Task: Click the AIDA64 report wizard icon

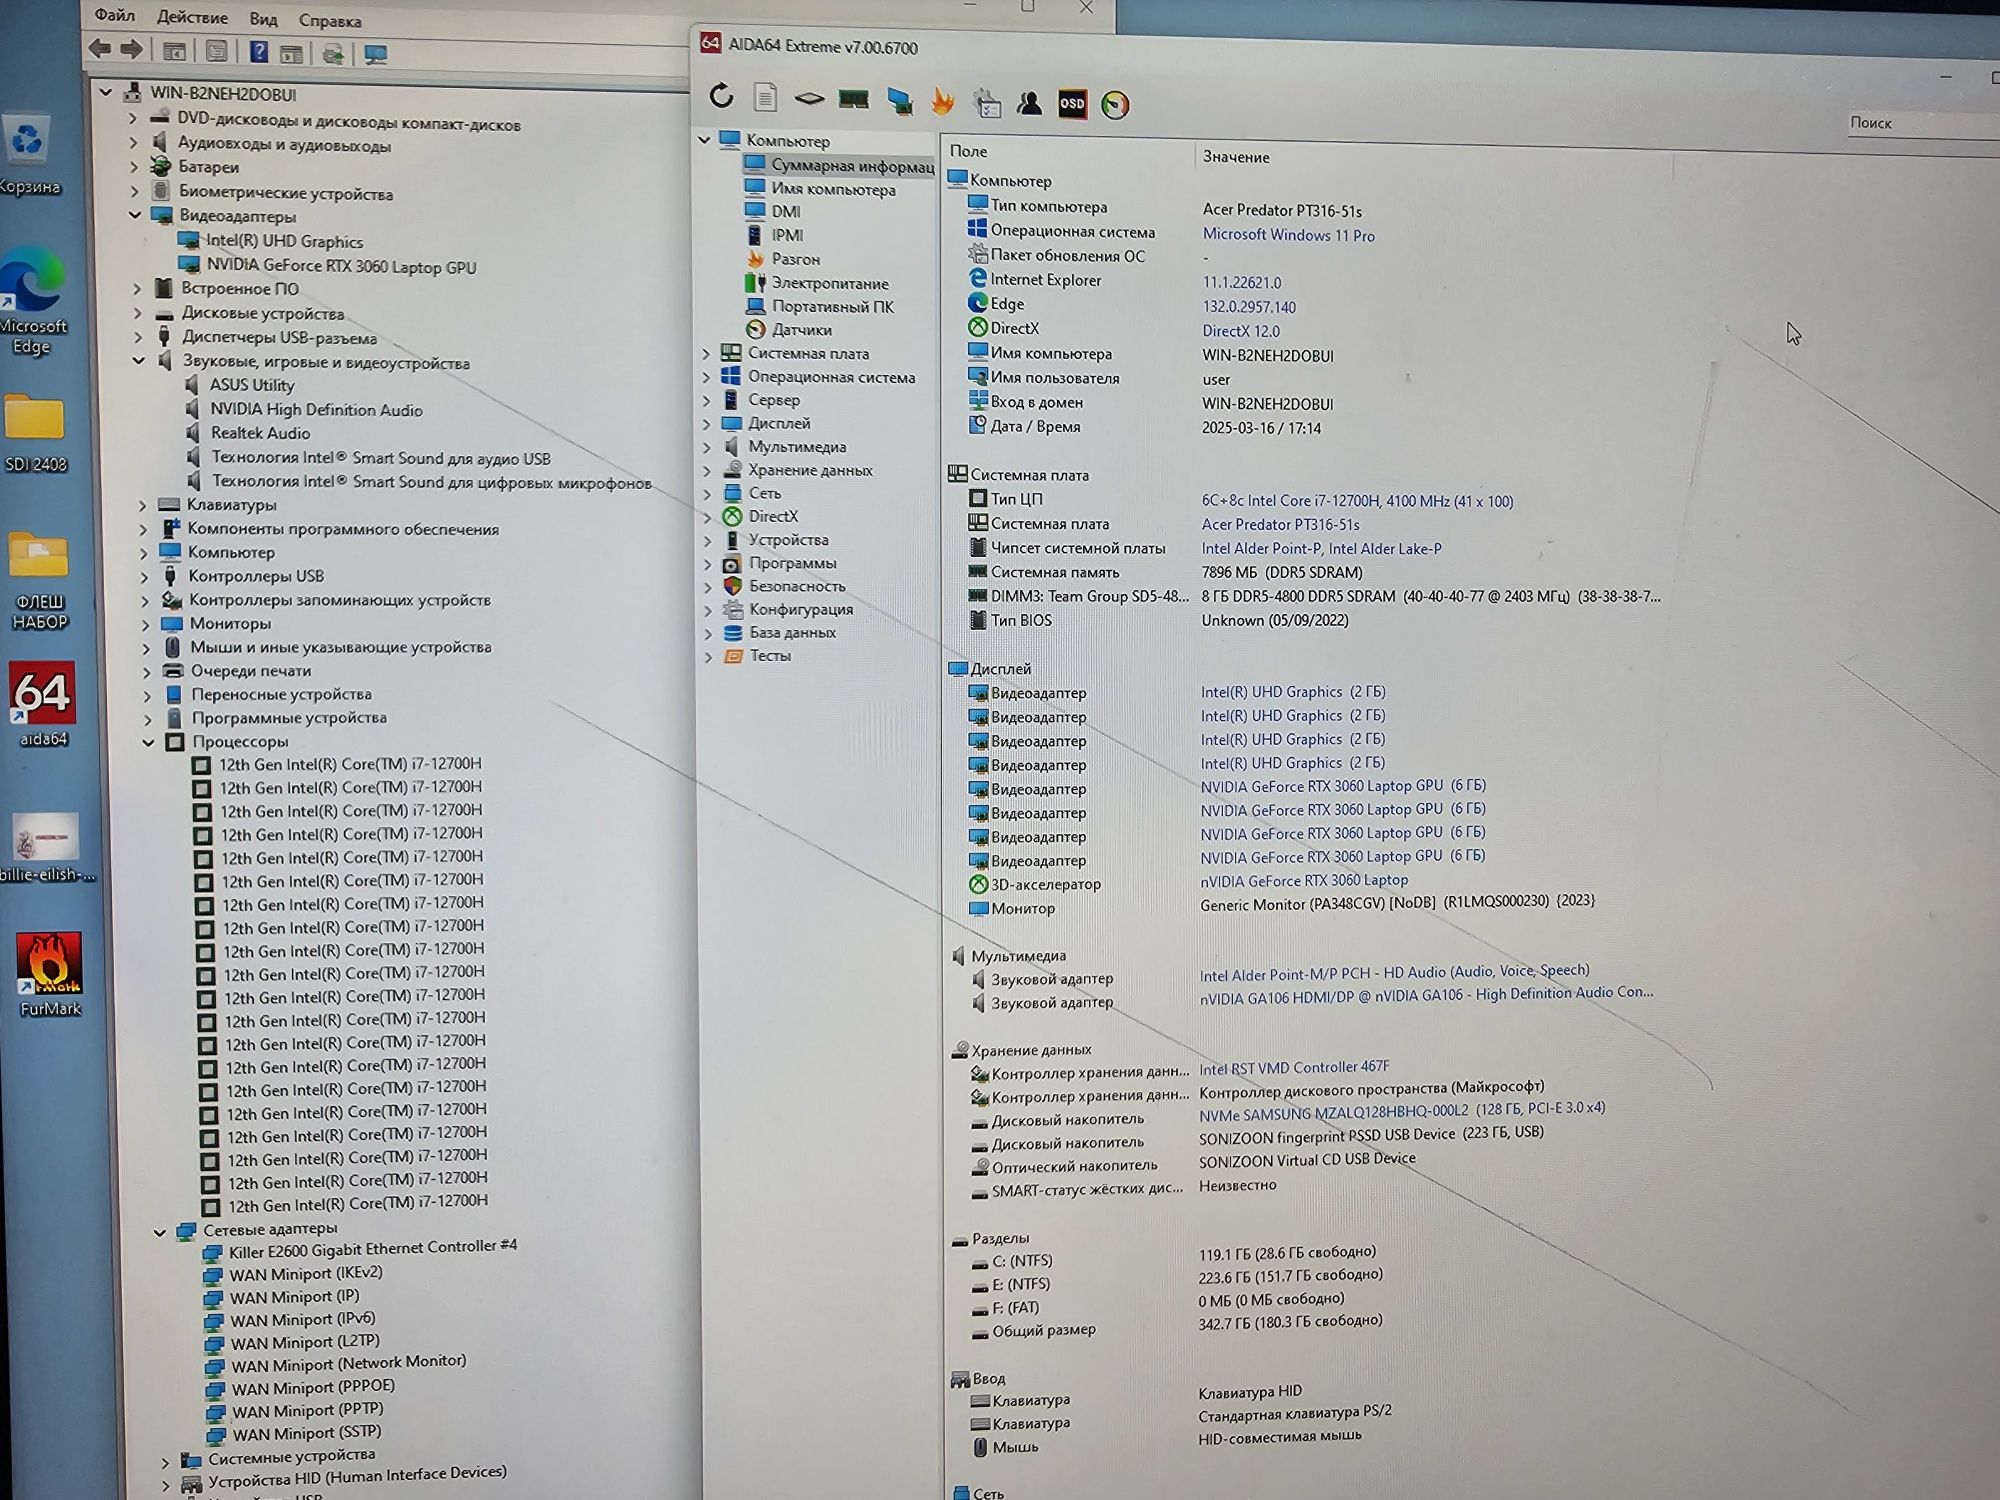Action: 986,102
